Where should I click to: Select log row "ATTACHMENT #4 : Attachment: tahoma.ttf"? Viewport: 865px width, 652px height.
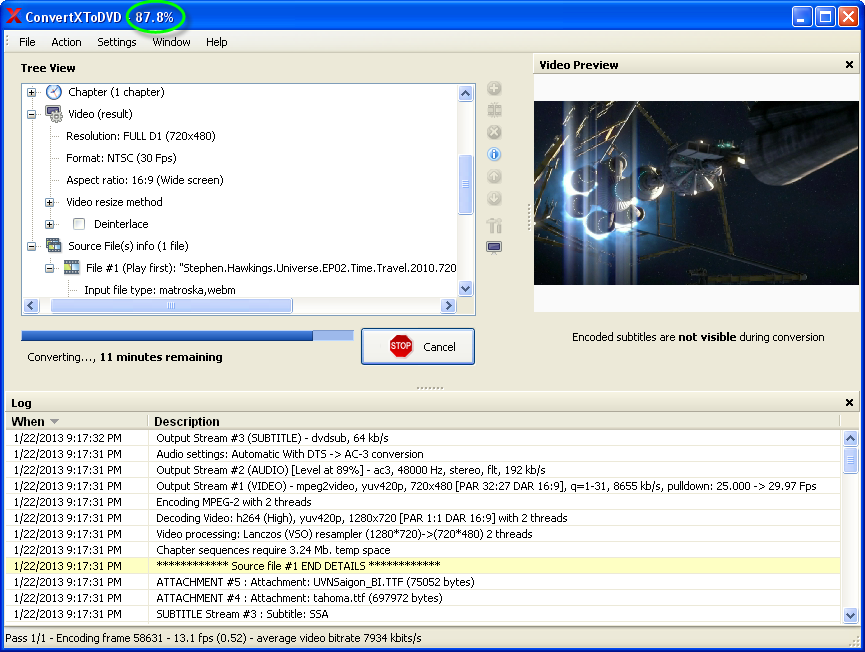424,598
